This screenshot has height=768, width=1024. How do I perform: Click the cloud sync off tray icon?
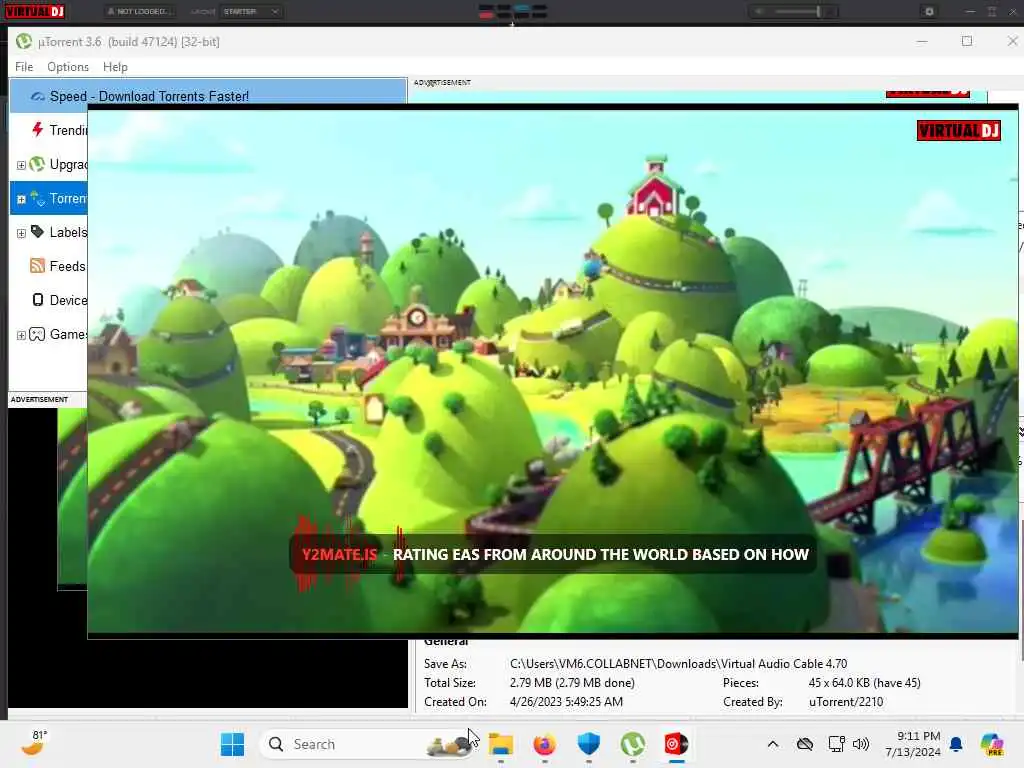click(x=805, y=744)
